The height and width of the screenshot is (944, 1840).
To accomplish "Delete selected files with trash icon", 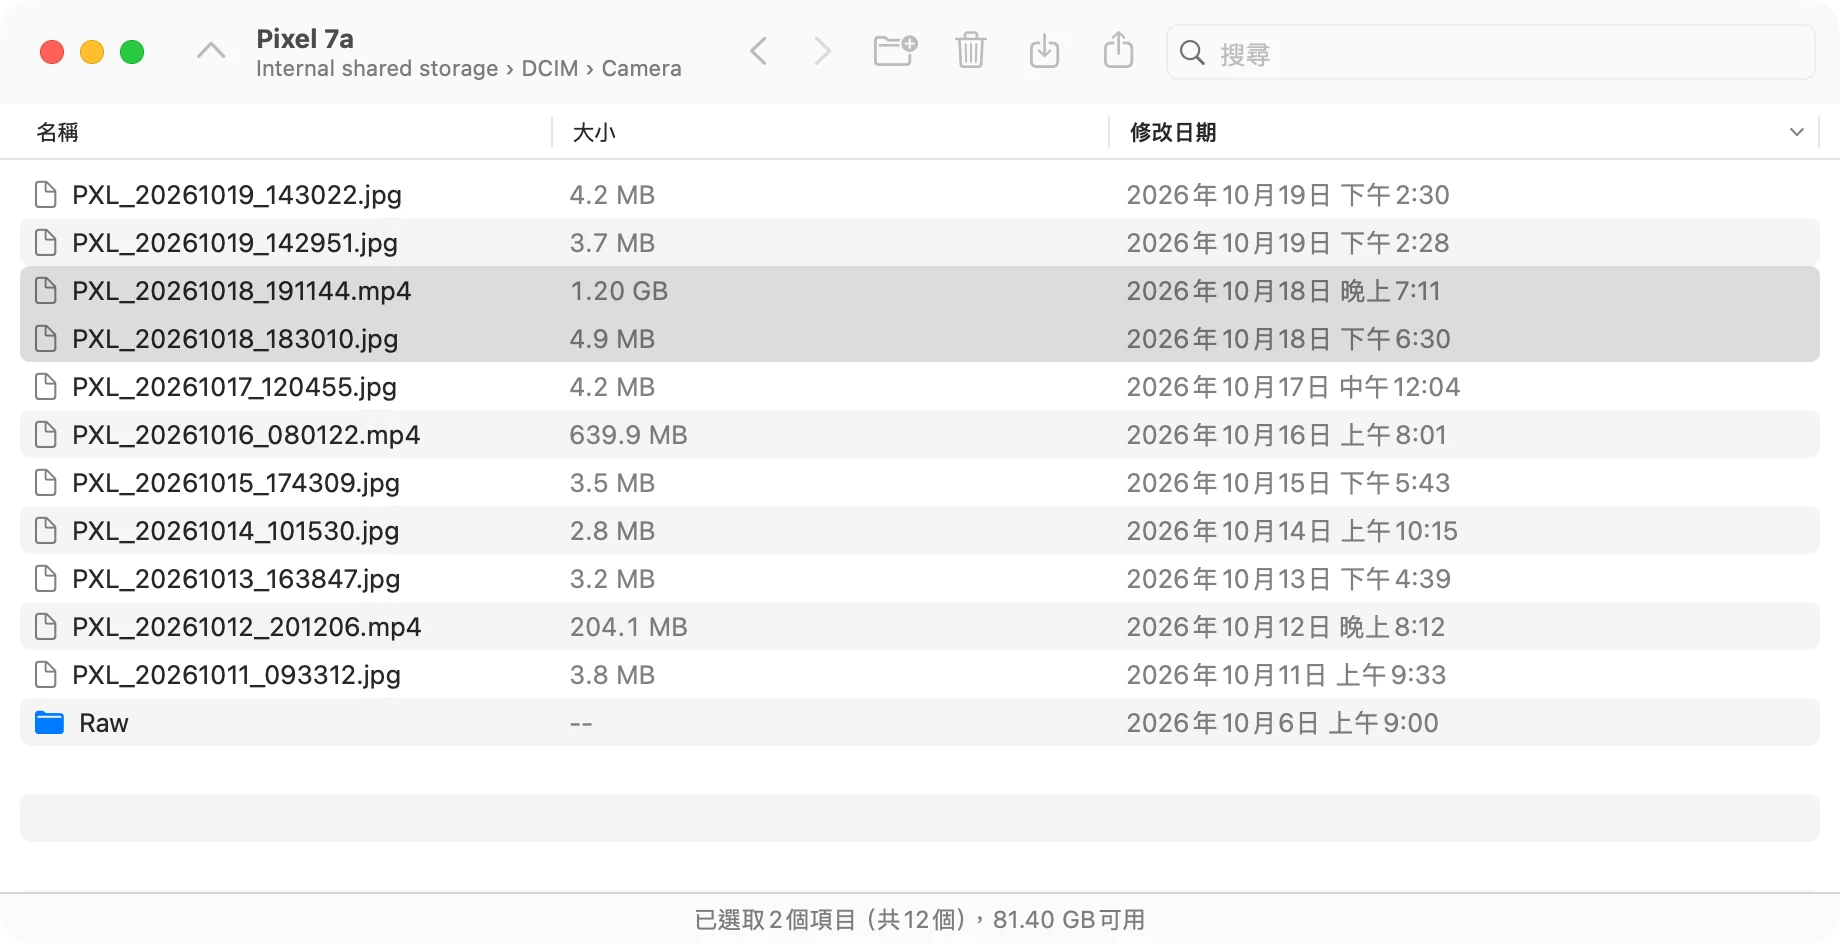I will point(970,50).
